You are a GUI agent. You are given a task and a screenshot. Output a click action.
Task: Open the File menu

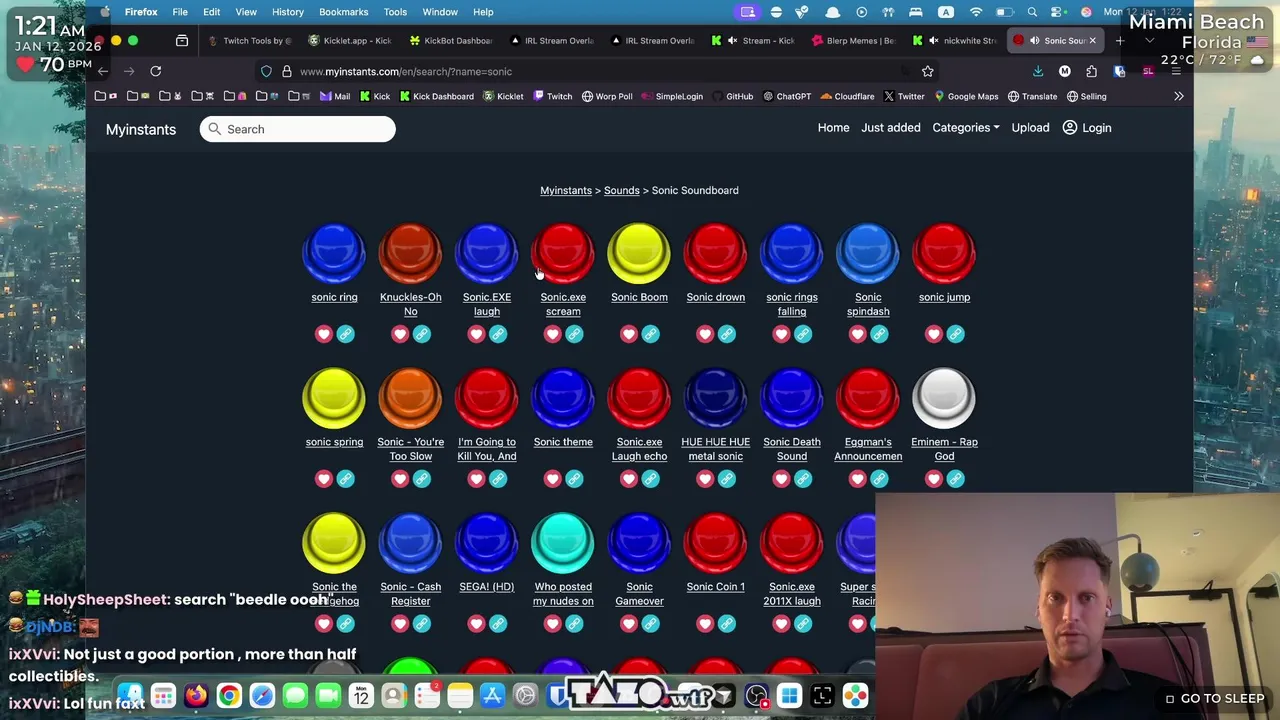click(180, 12)
